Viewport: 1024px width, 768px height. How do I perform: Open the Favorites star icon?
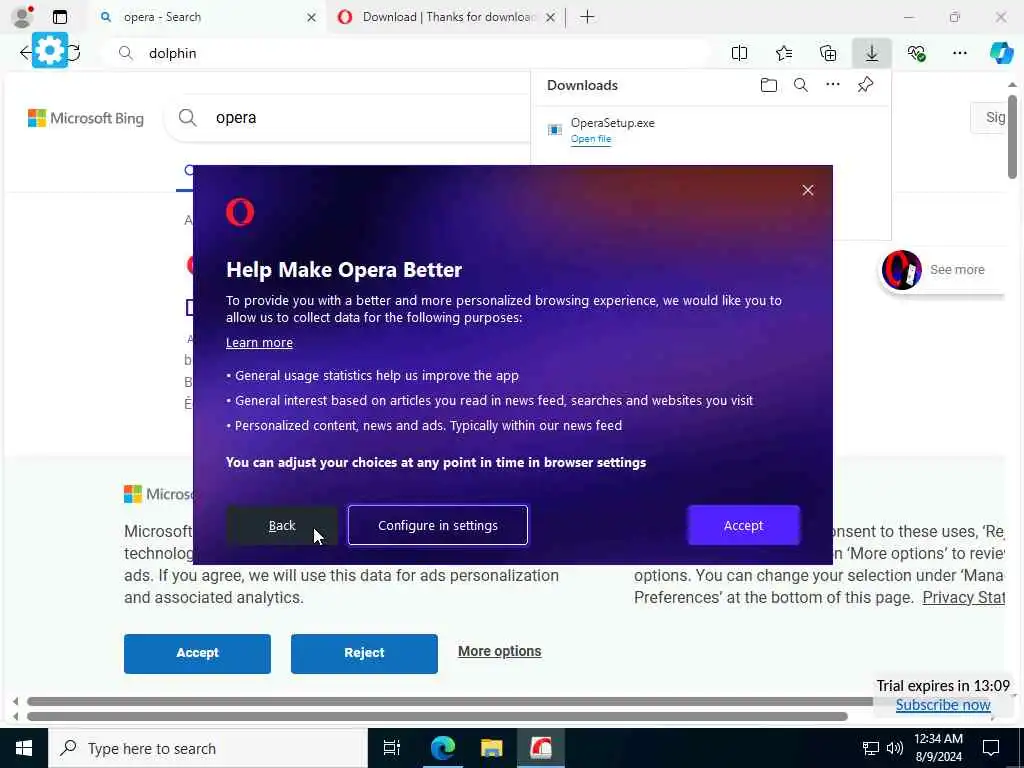[784, 53]
